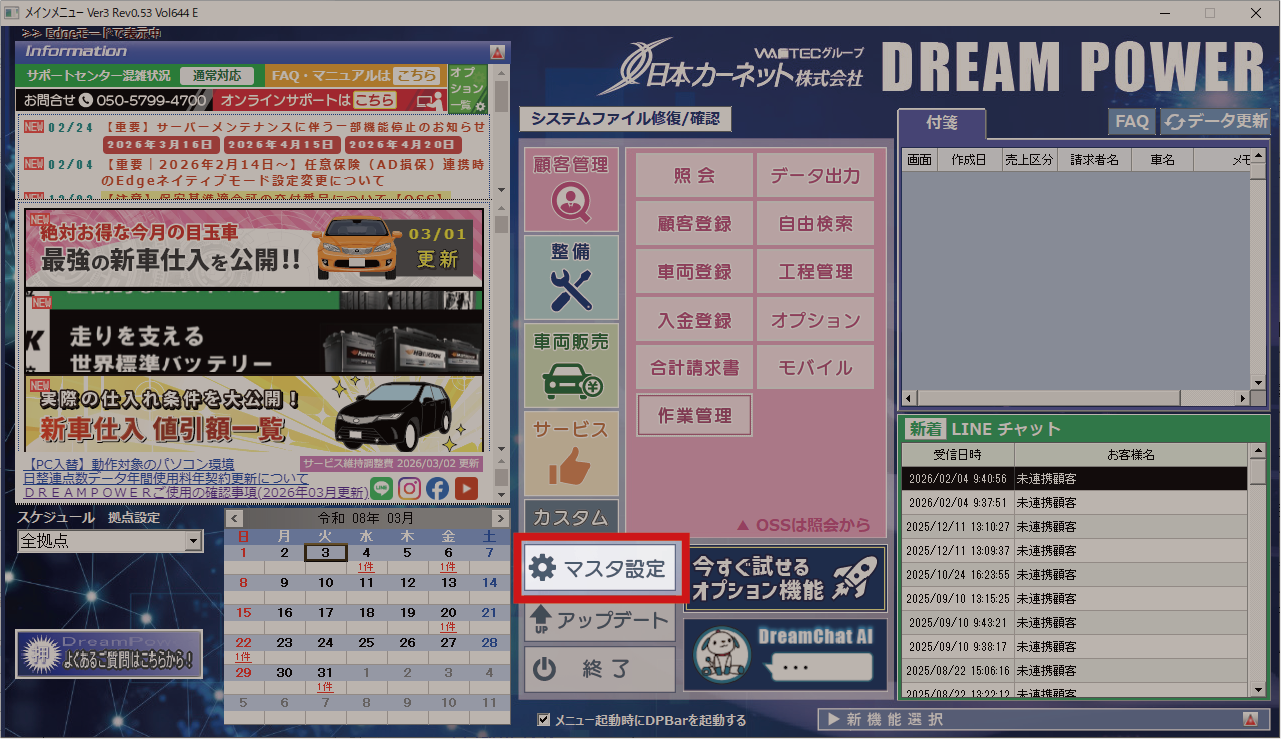Viewport: 1281px width, 739px height.
Task: Open the PC入替 動作対象のパソコン環境 link
Action: click(x=129, y=465)
